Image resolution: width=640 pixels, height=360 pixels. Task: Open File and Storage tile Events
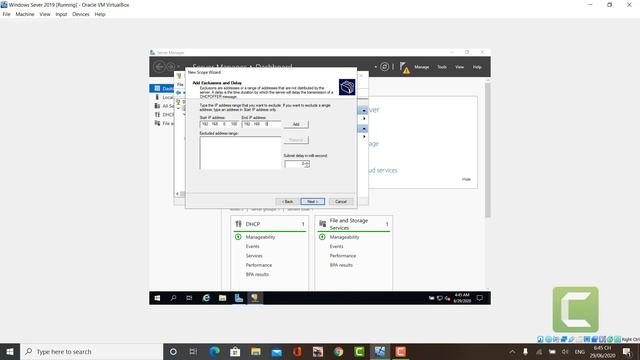coord(337,247)
